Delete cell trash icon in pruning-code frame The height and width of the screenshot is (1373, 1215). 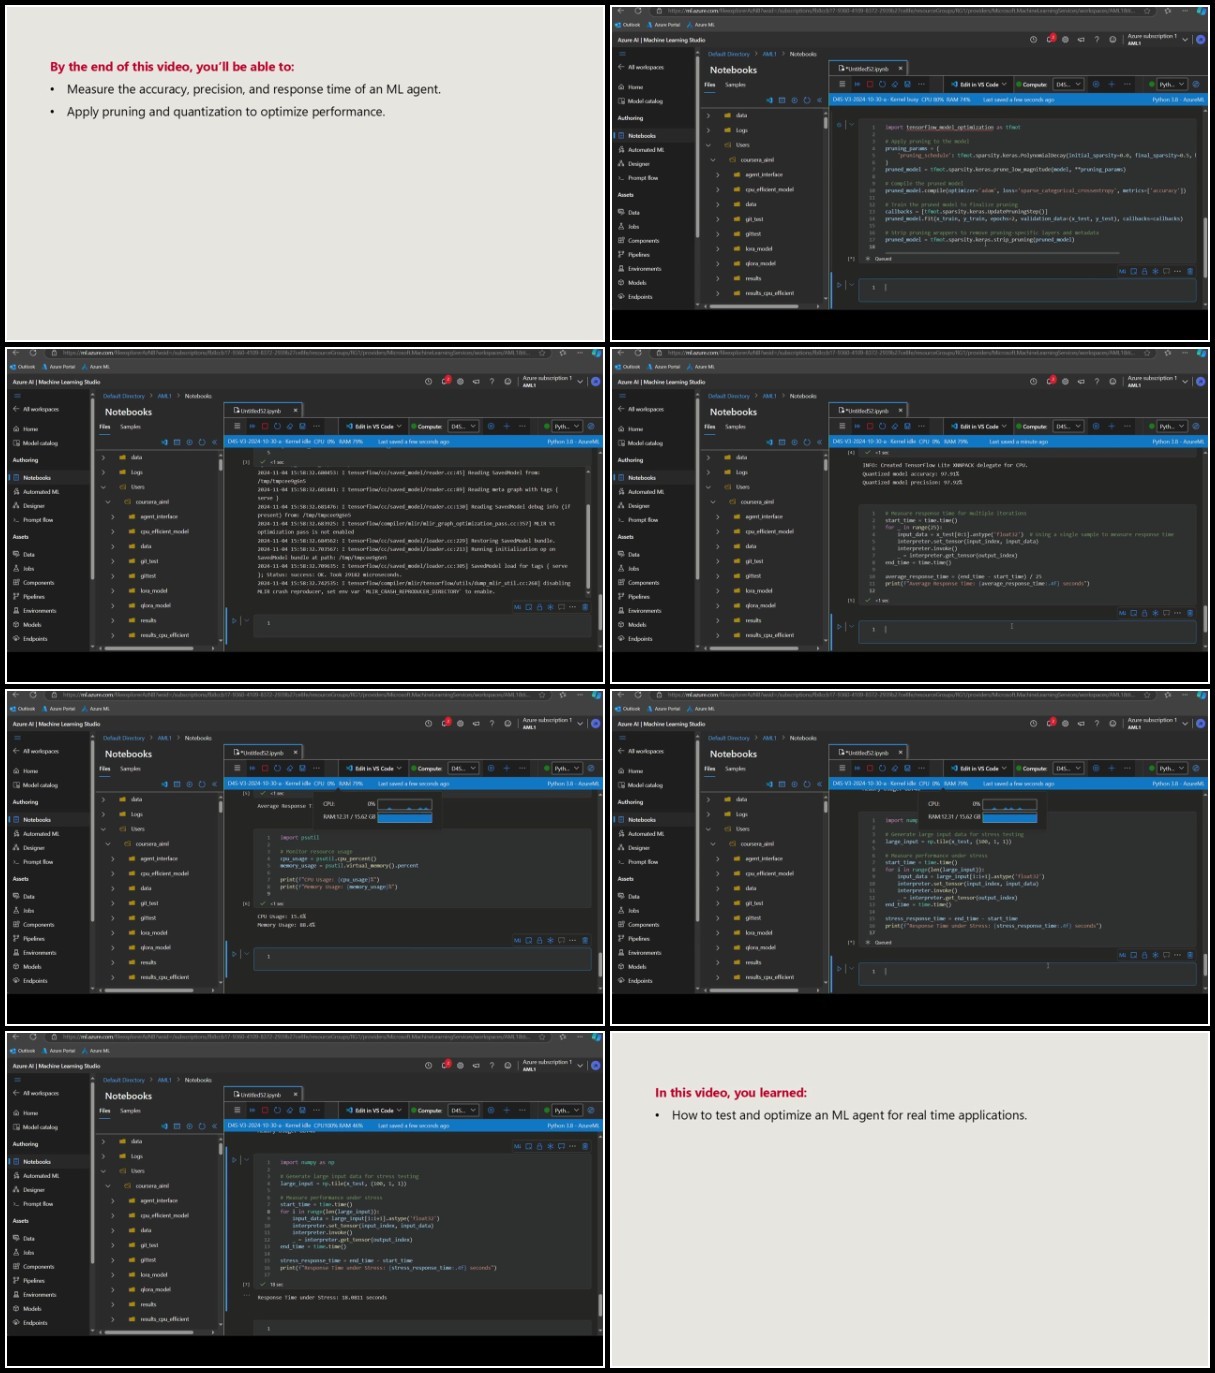point(1190,271)
